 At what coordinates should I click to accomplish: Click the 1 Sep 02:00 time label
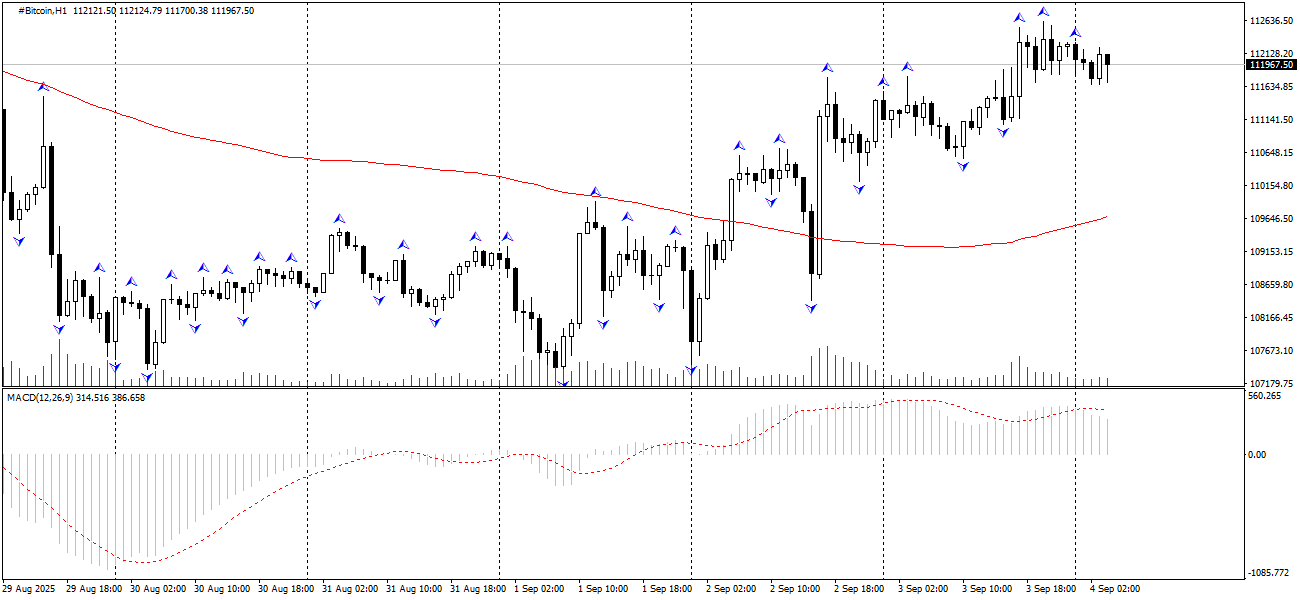click(x=540, y=589)
